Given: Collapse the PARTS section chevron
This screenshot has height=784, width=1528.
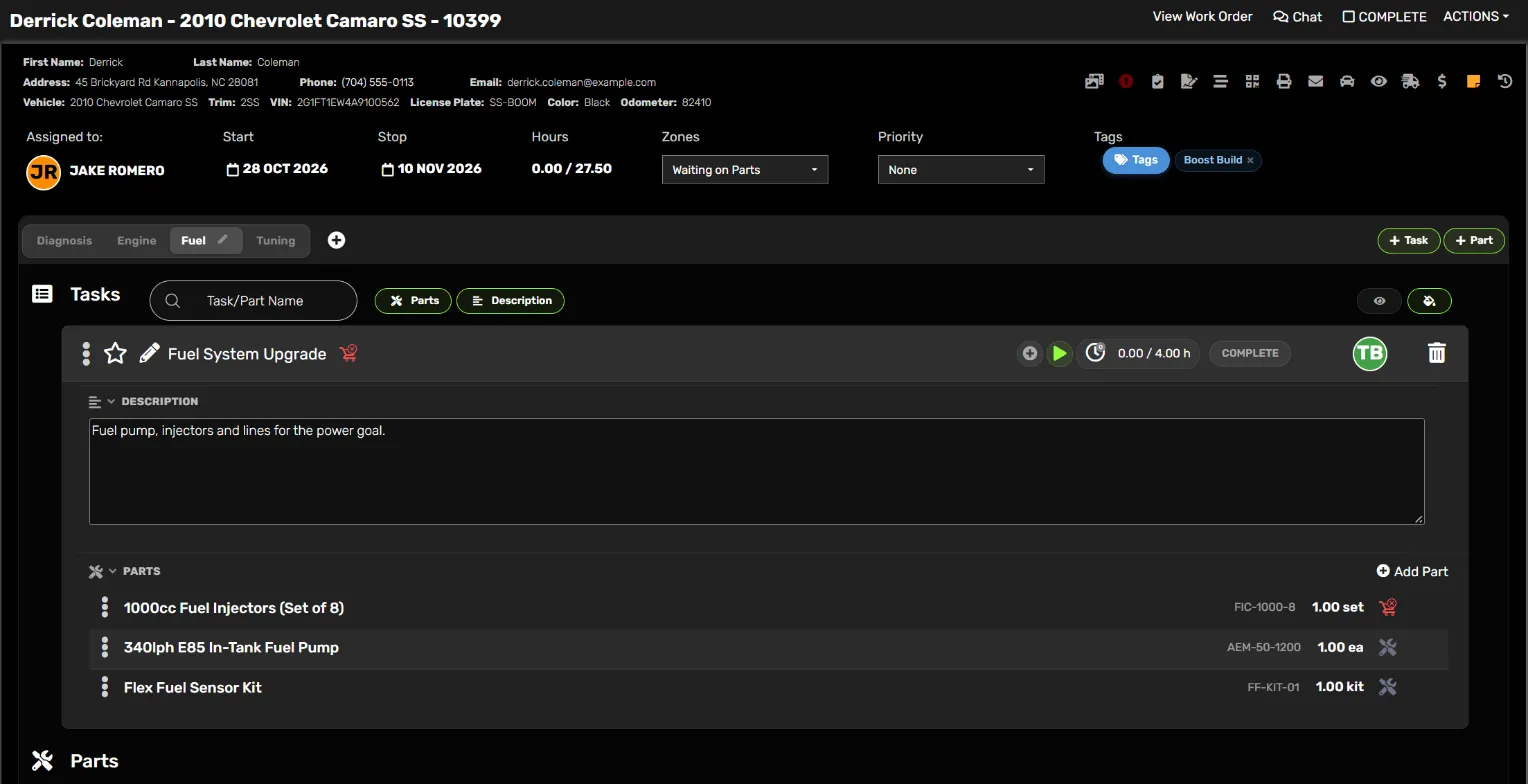Looking at the screenshot, I should click(x=112, y=571).
